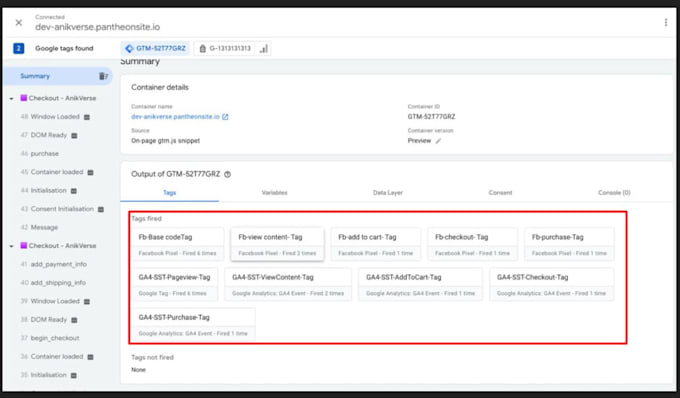Image resolution: width=680 pixels, height=398 pixels.
Task: Select event 35 Initialisation
Action: click(x=43, y=375)
